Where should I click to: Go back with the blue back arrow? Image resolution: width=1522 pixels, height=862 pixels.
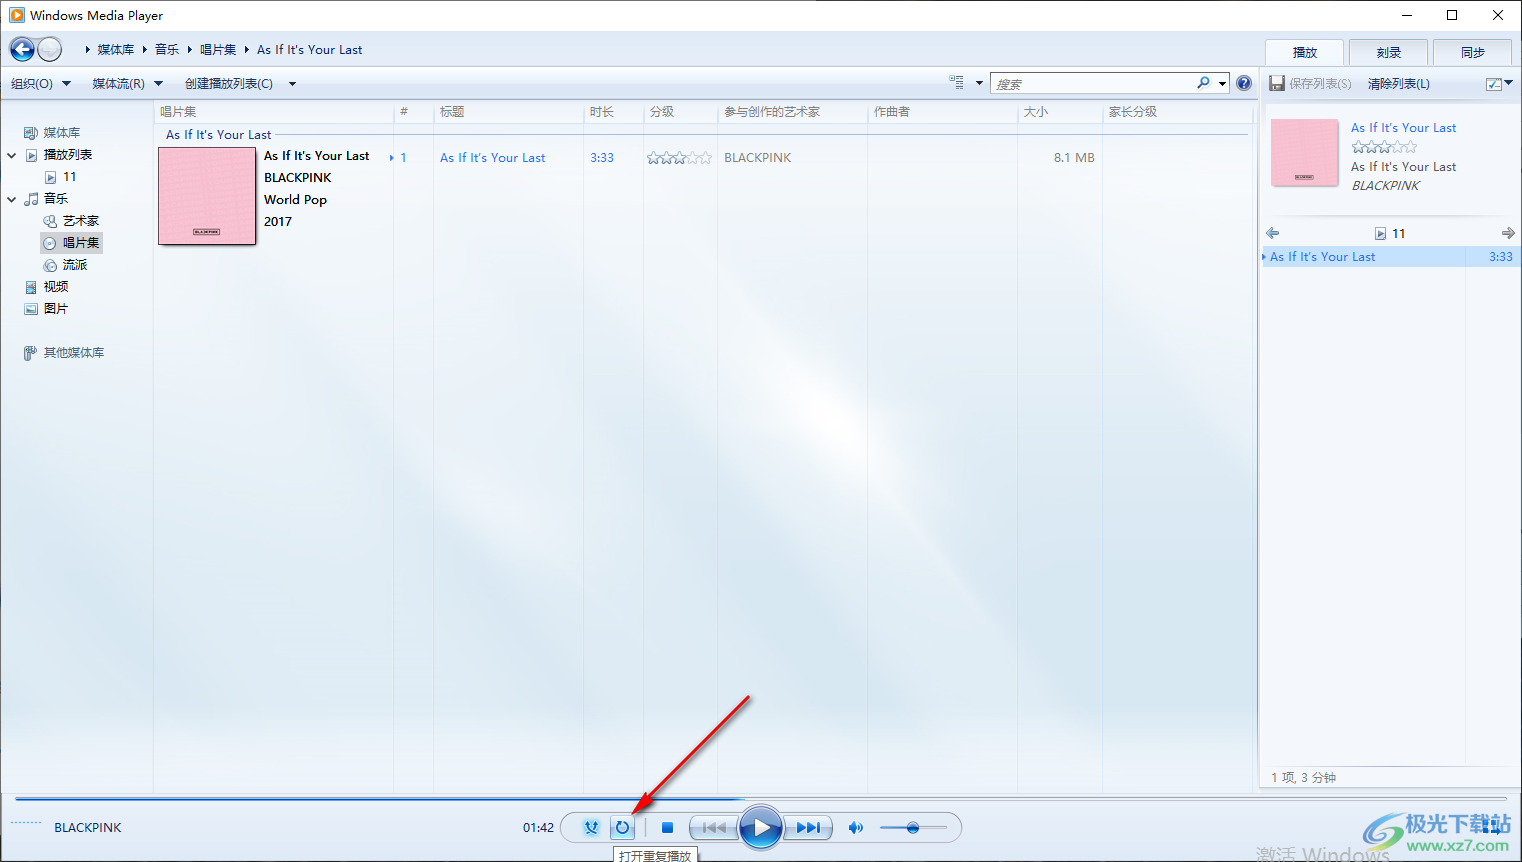point(22,49)
